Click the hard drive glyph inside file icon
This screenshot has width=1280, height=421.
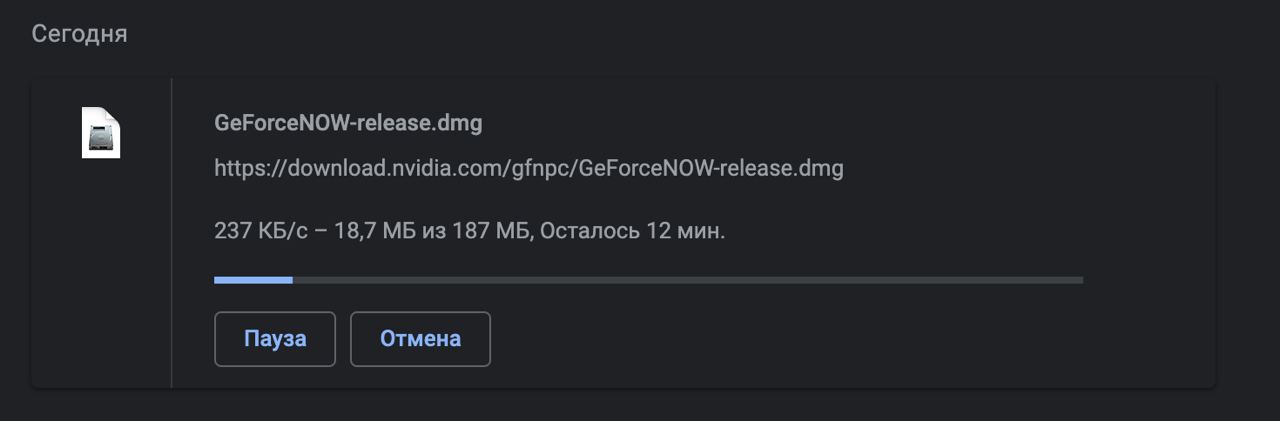(x=101, y=138)
